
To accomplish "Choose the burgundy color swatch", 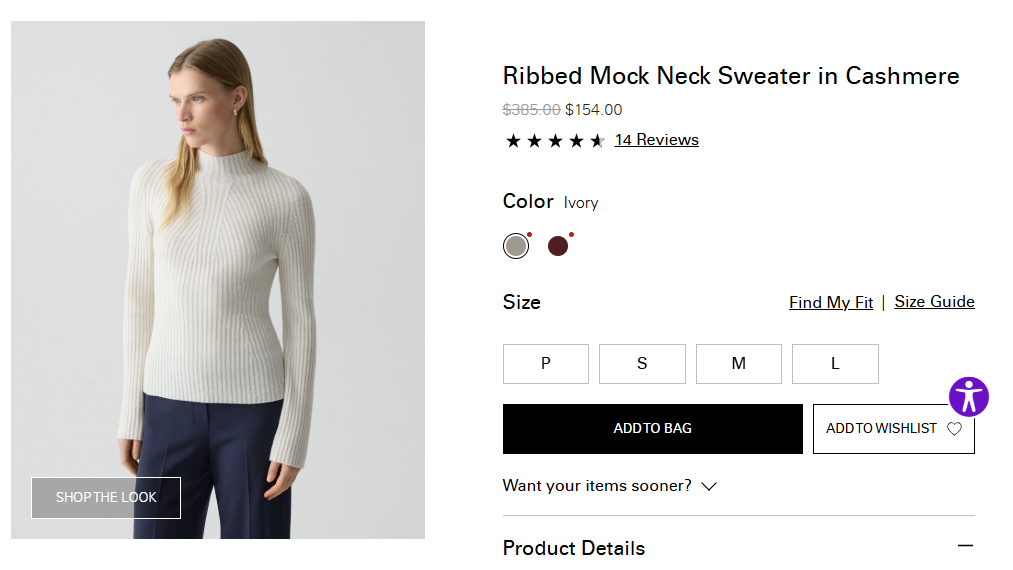I will (558, 246).
